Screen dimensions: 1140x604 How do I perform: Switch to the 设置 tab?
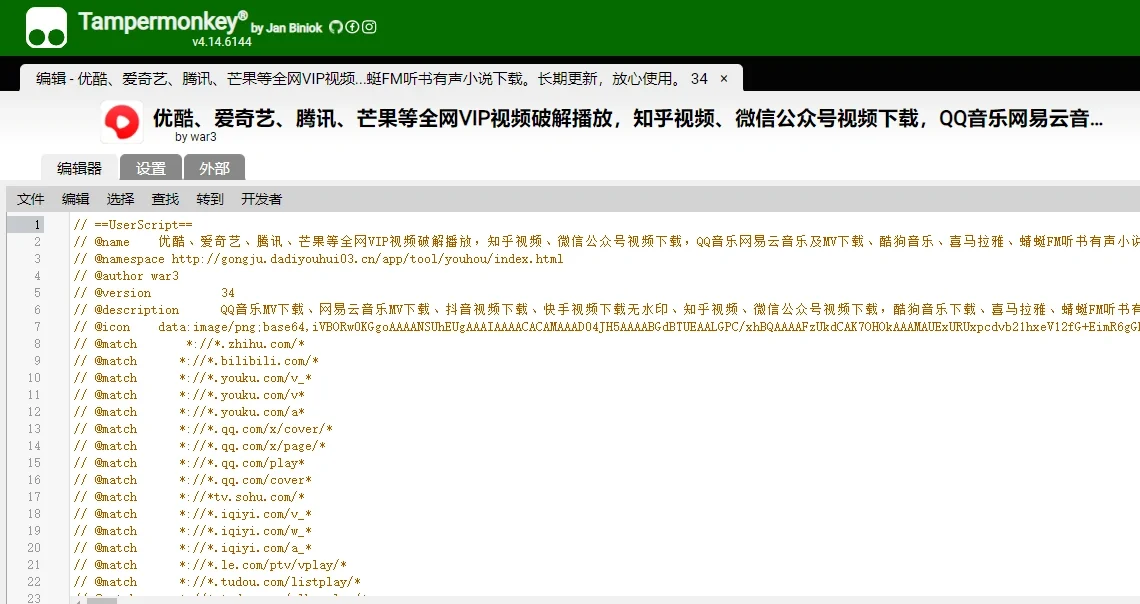[x=150, y=168]
